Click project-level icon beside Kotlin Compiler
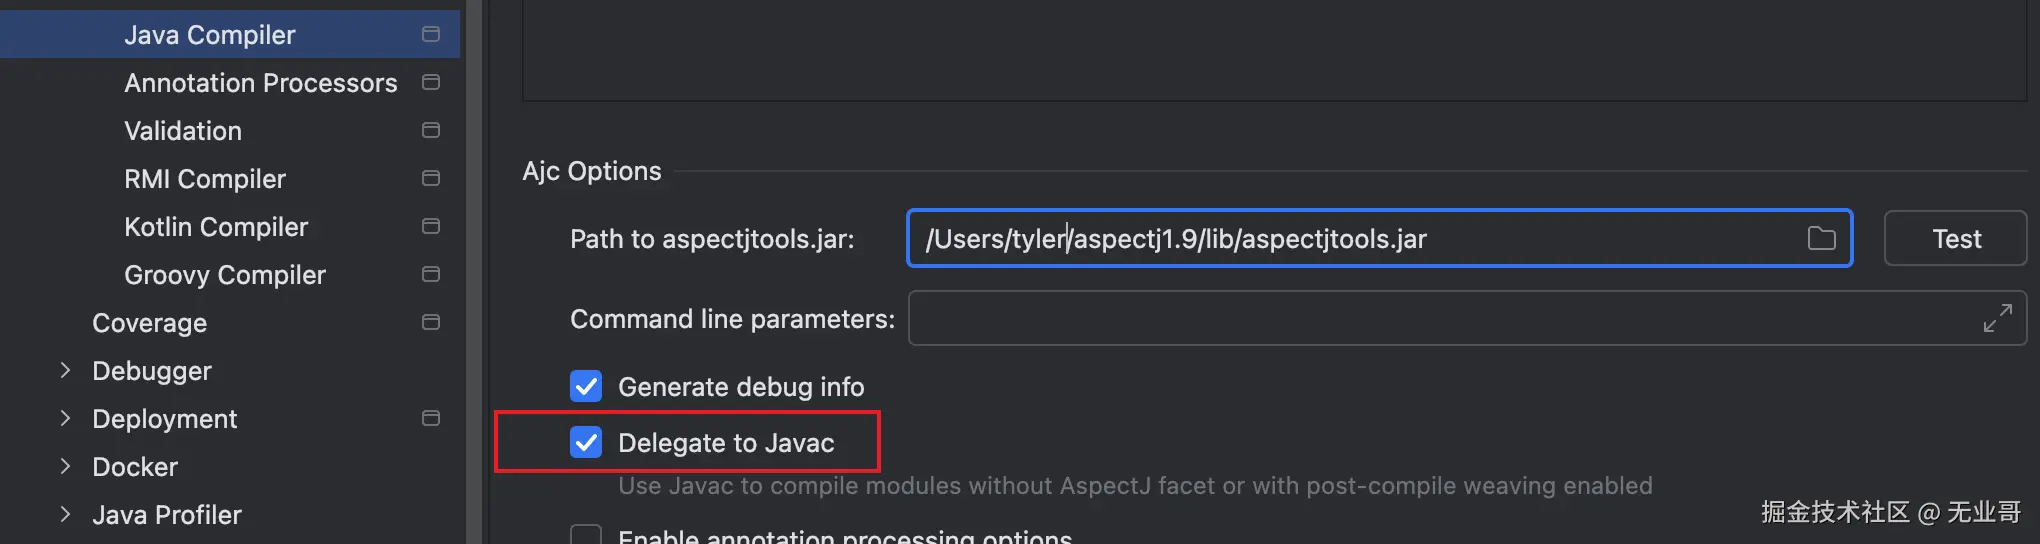Image resolution: width=2040 pixels, height=544 pixels. (431, 226)
